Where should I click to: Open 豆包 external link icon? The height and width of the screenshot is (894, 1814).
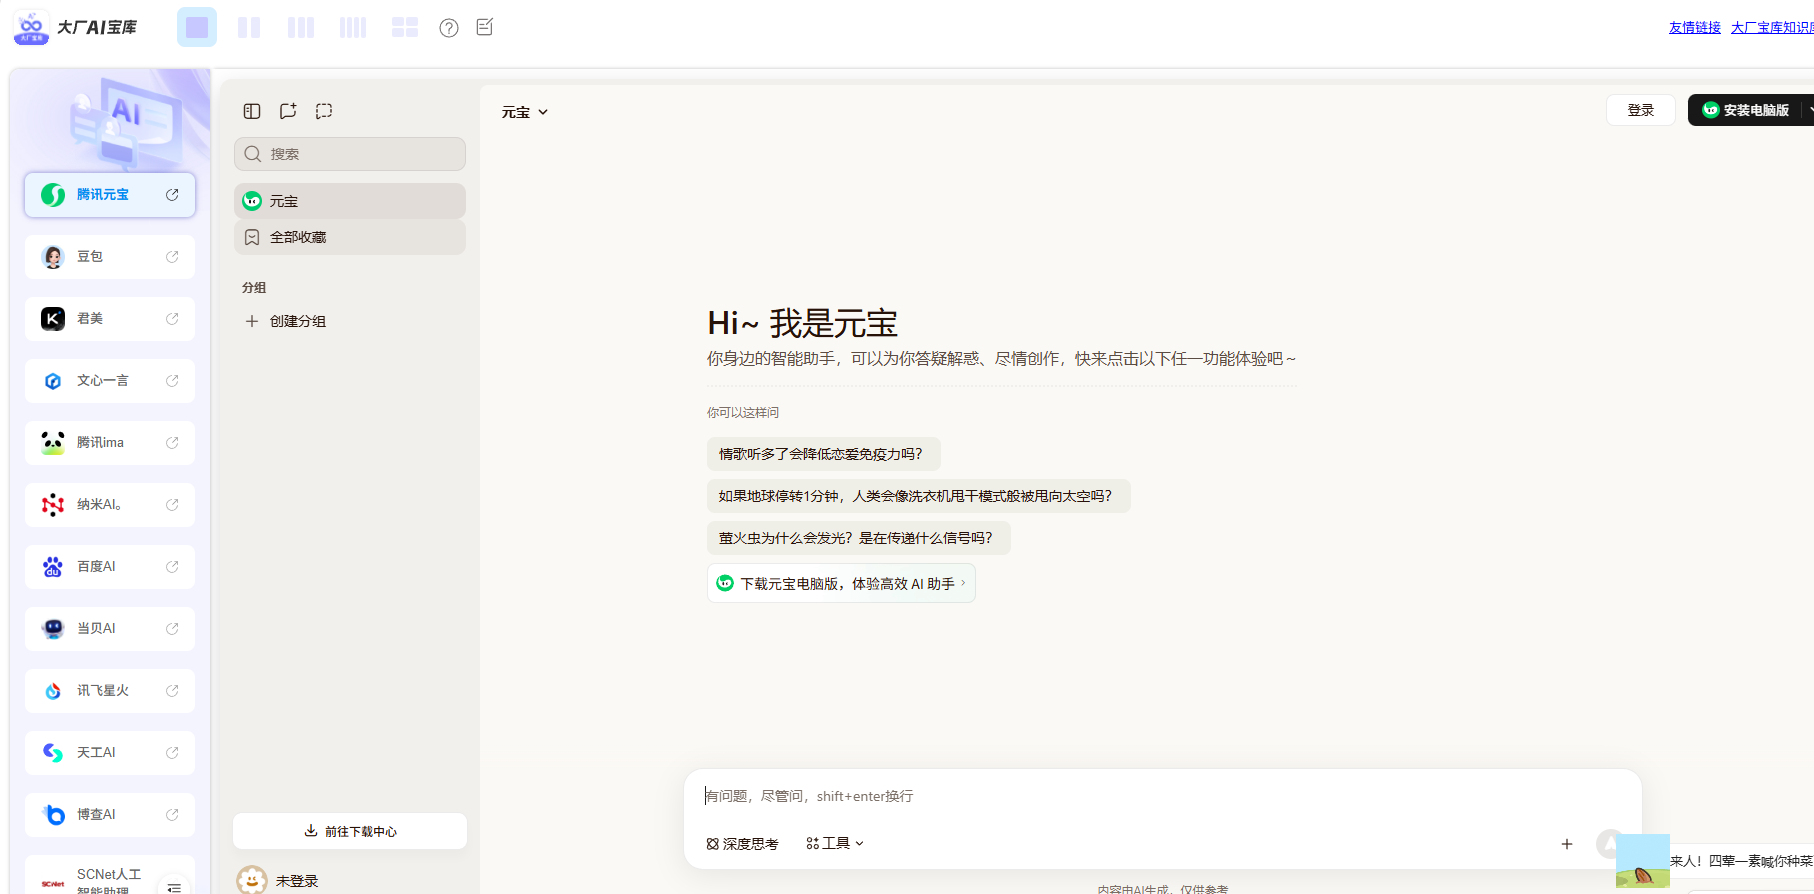pos(172,257)
